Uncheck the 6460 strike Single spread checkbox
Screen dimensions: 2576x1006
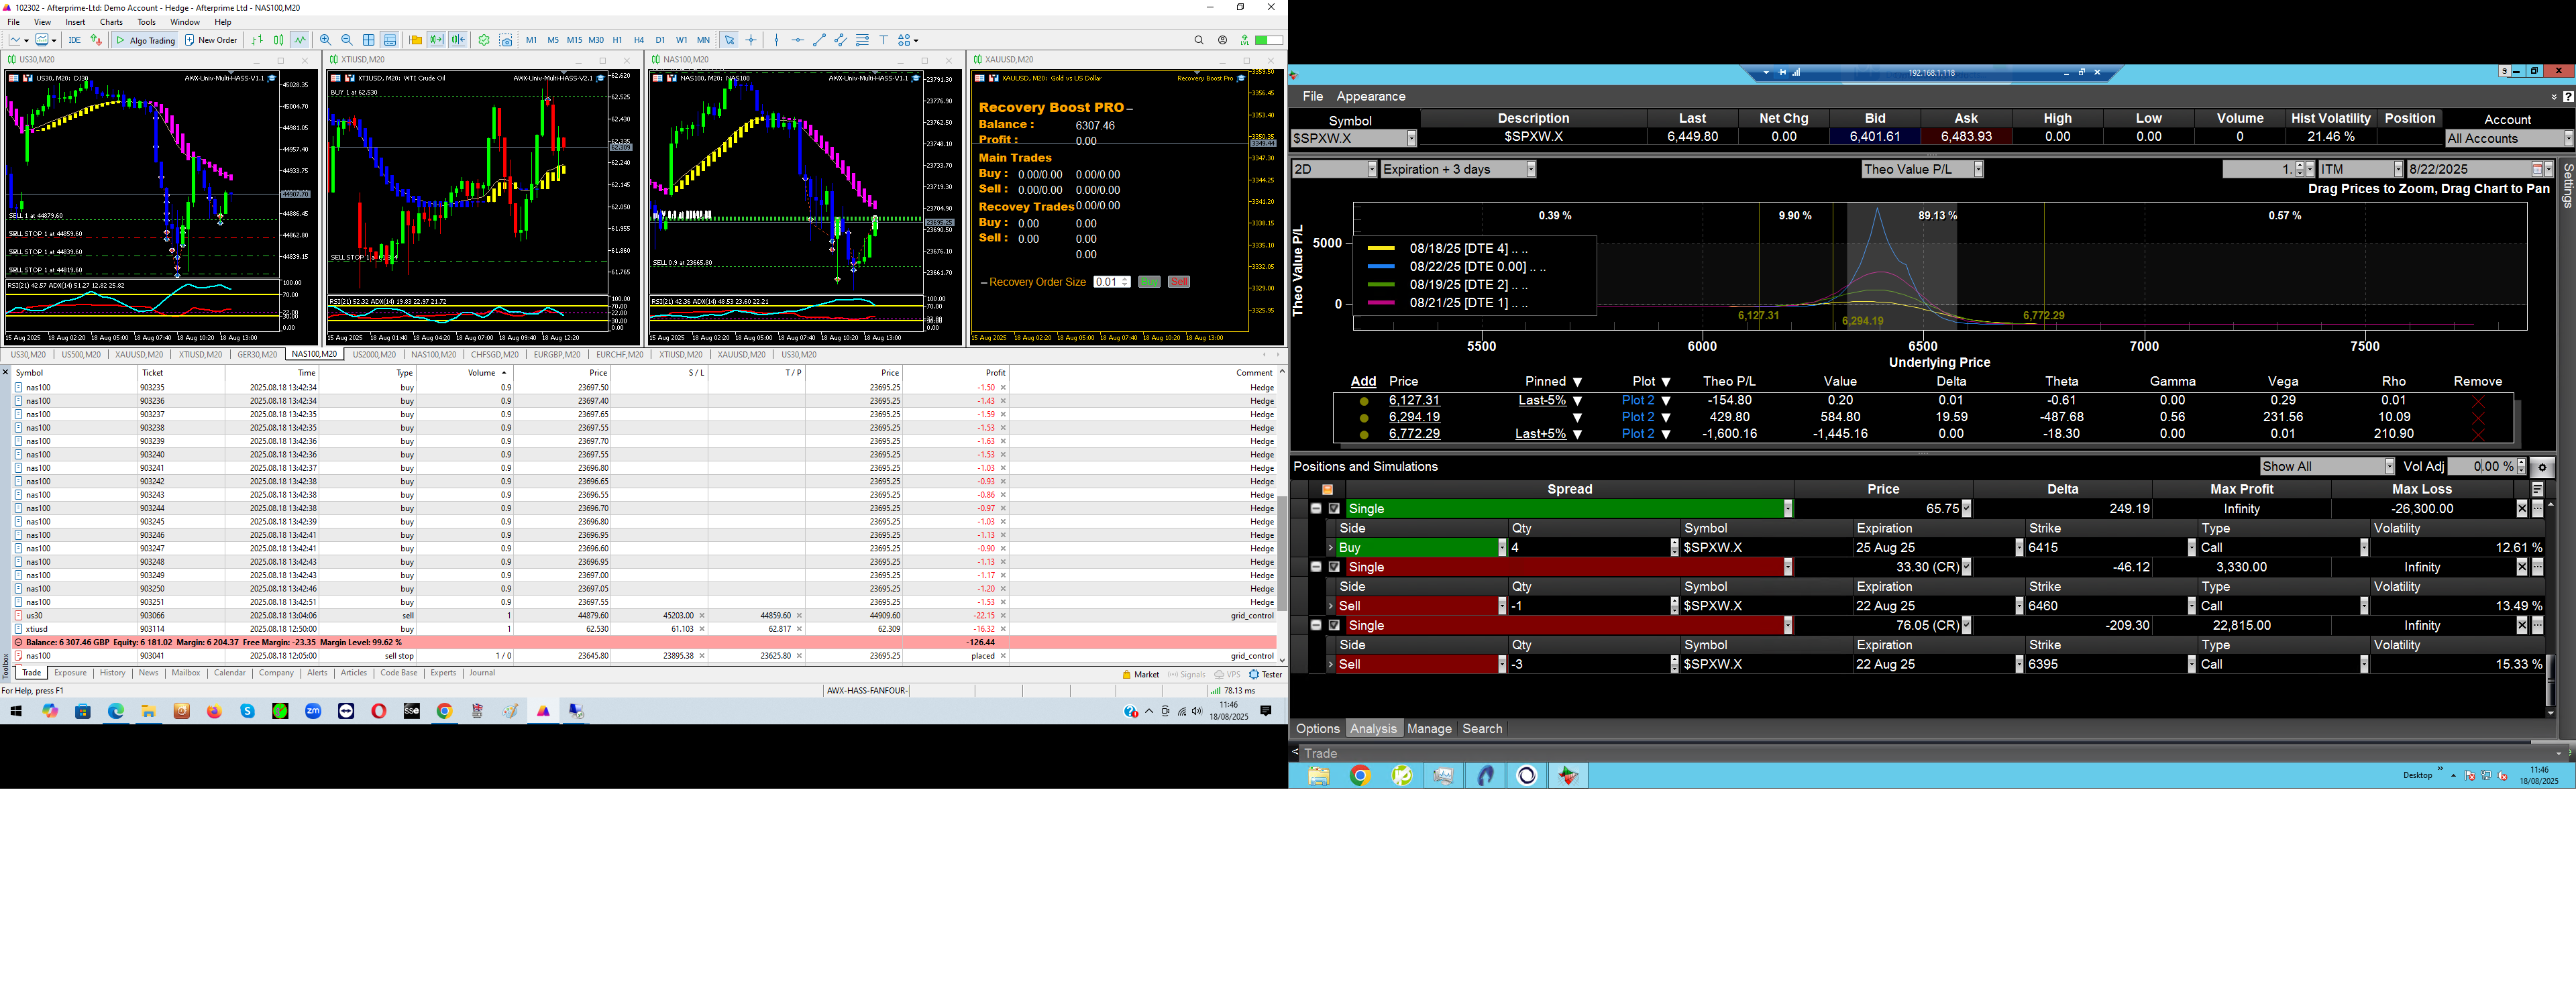pyautogui.click(x=1334, y=567)
